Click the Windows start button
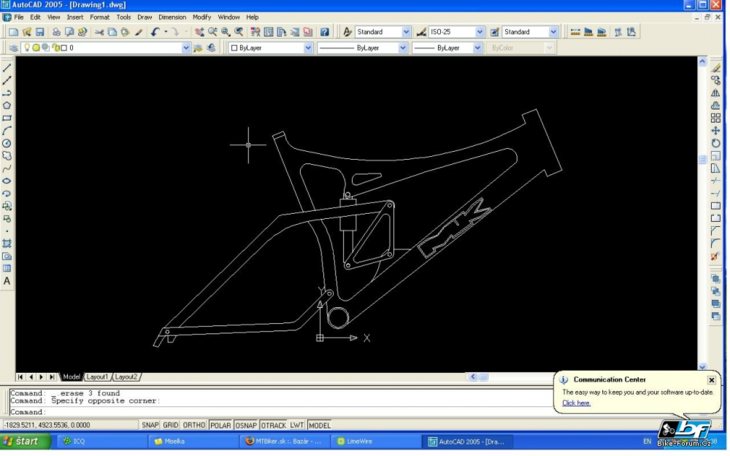 (x=26, y=442)
